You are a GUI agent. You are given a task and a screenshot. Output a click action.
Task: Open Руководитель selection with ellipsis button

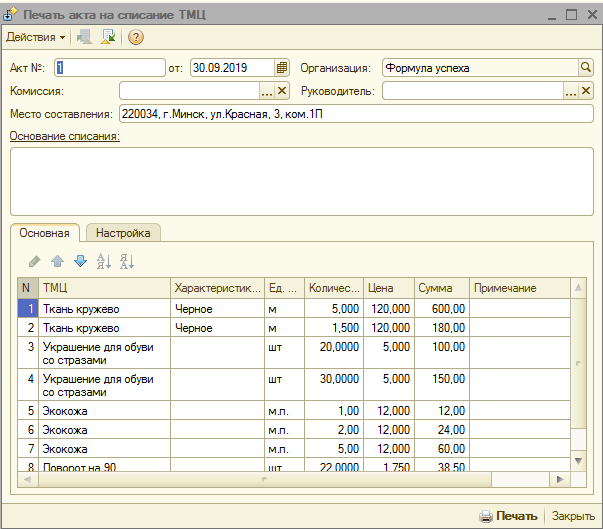[570, 91]
